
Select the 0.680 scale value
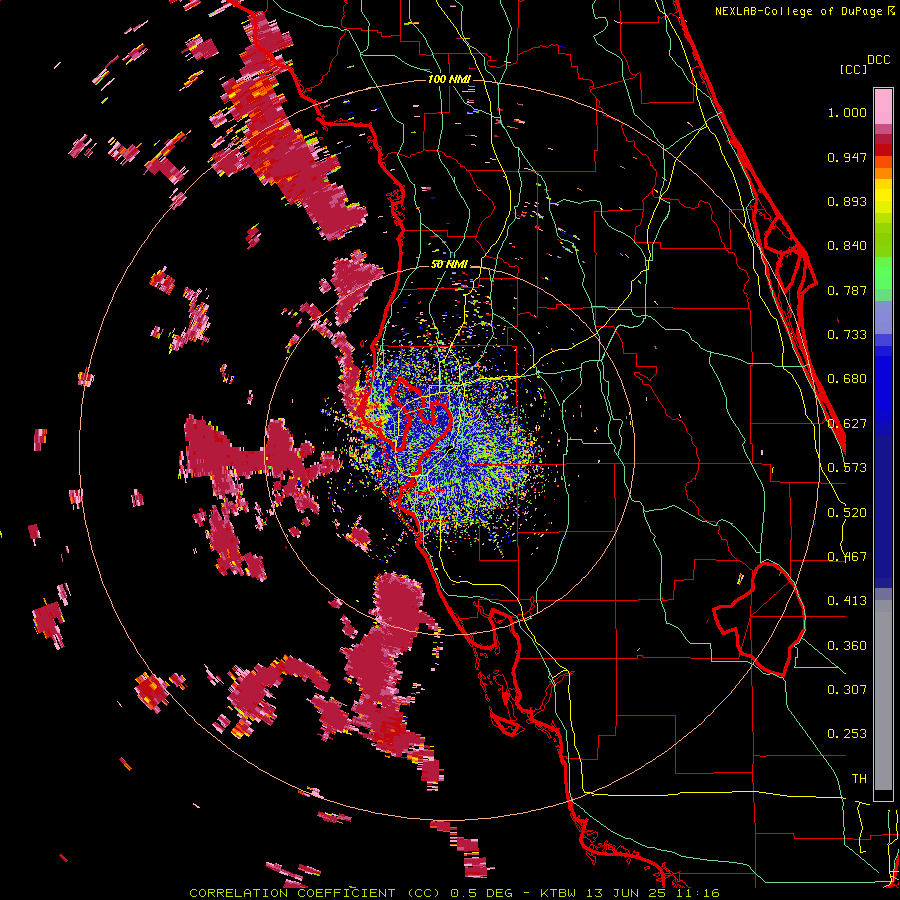pos(847,379)
